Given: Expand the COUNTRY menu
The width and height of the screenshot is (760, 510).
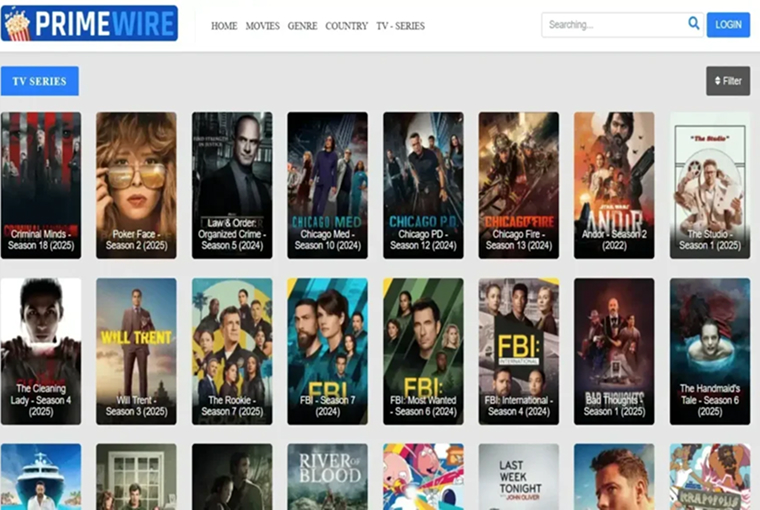Looking at the screenshot, I should pos(346,26).
